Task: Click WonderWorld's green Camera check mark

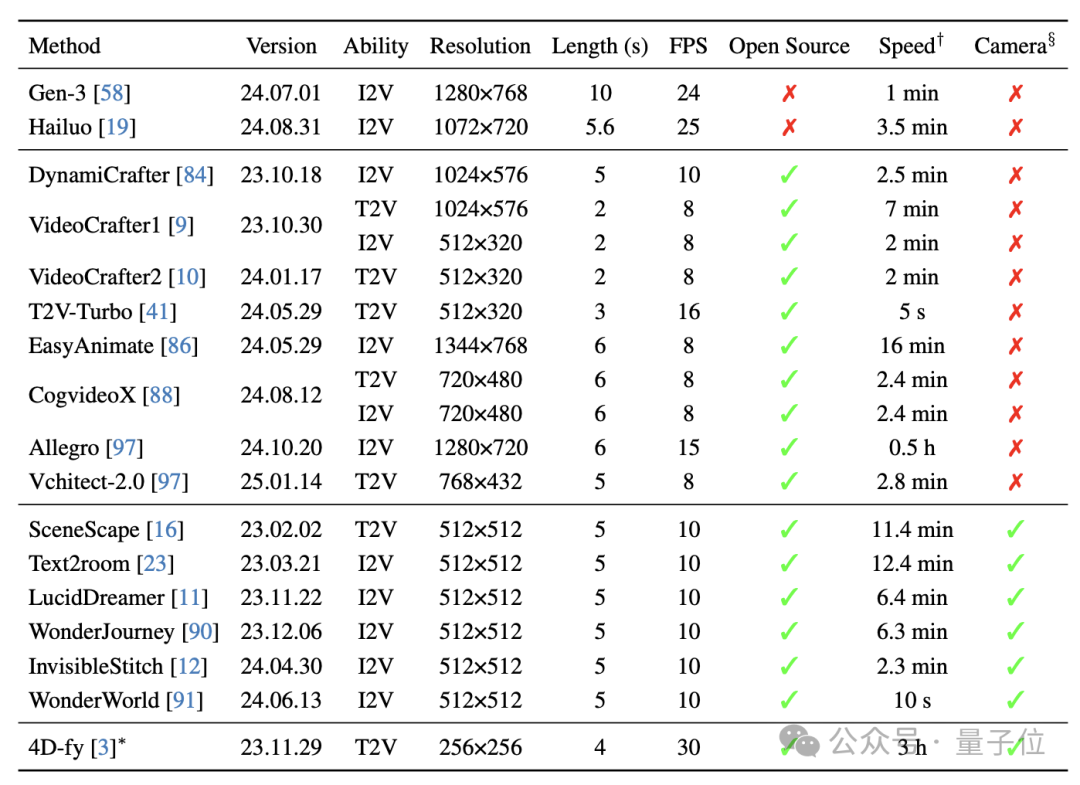Action: point(1015,700)
